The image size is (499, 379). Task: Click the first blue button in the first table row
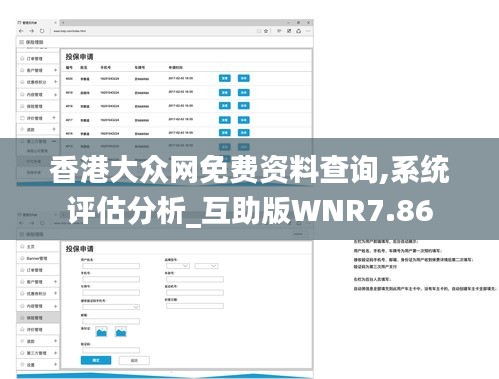pyautogui.click(x=225, y=78)
